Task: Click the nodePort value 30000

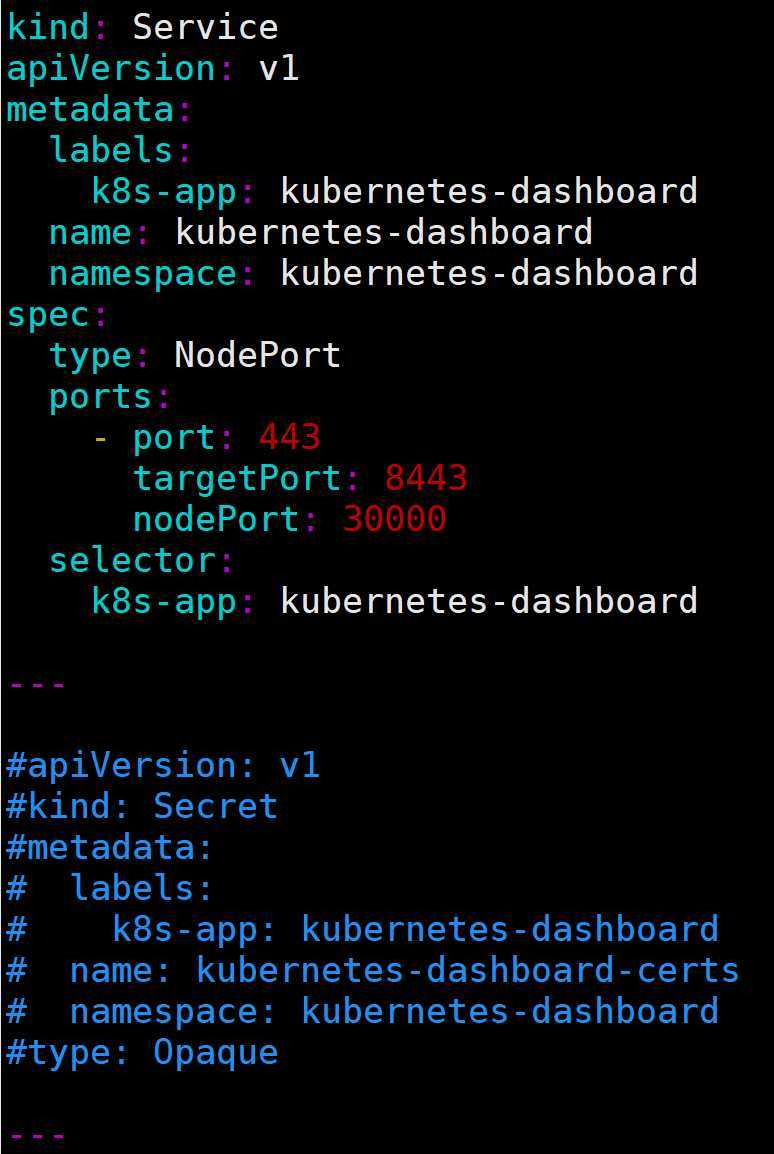Action: pyautogui.click(x=394, y=519)
